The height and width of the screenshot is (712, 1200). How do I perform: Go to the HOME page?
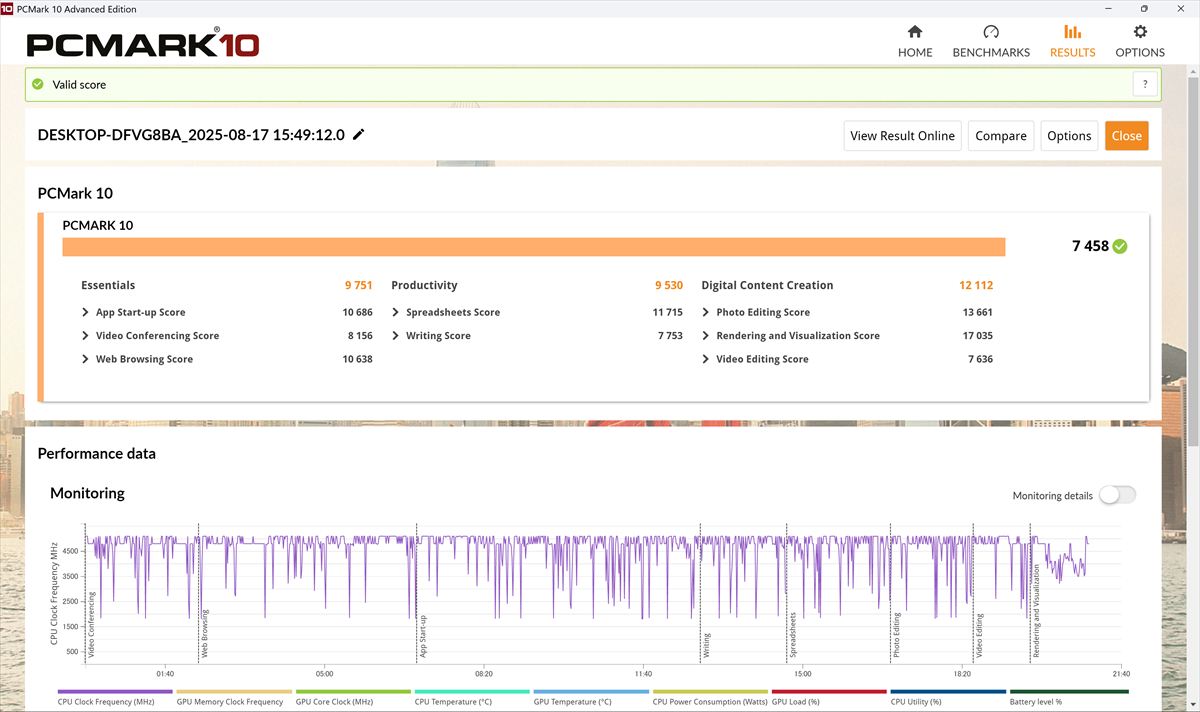pyautogui.click(x=915, y=41)
